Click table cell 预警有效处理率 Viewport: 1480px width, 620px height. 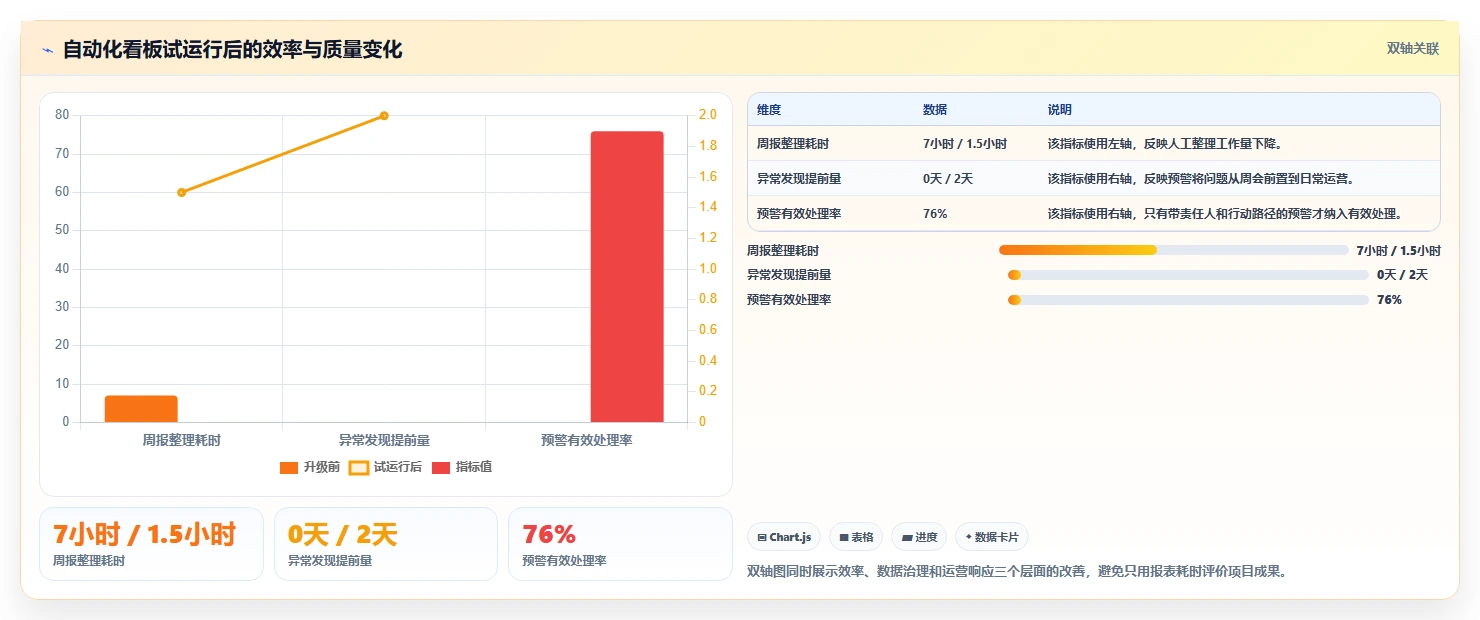(x=799, y=214)
